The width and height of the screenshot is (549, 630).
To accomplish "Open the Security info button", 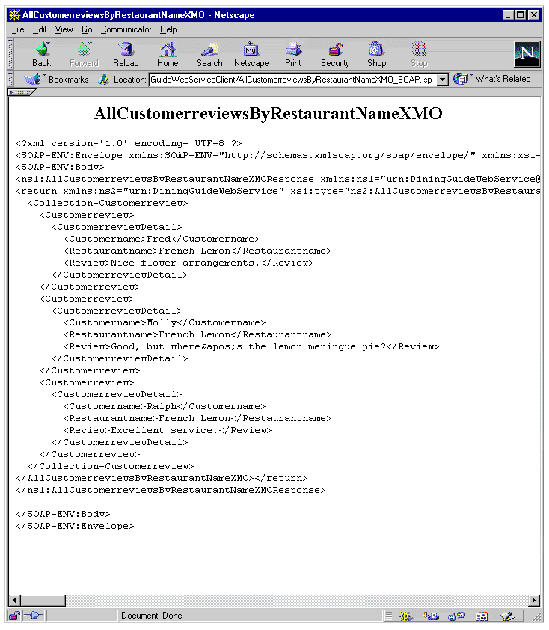I will click(335, 55).
